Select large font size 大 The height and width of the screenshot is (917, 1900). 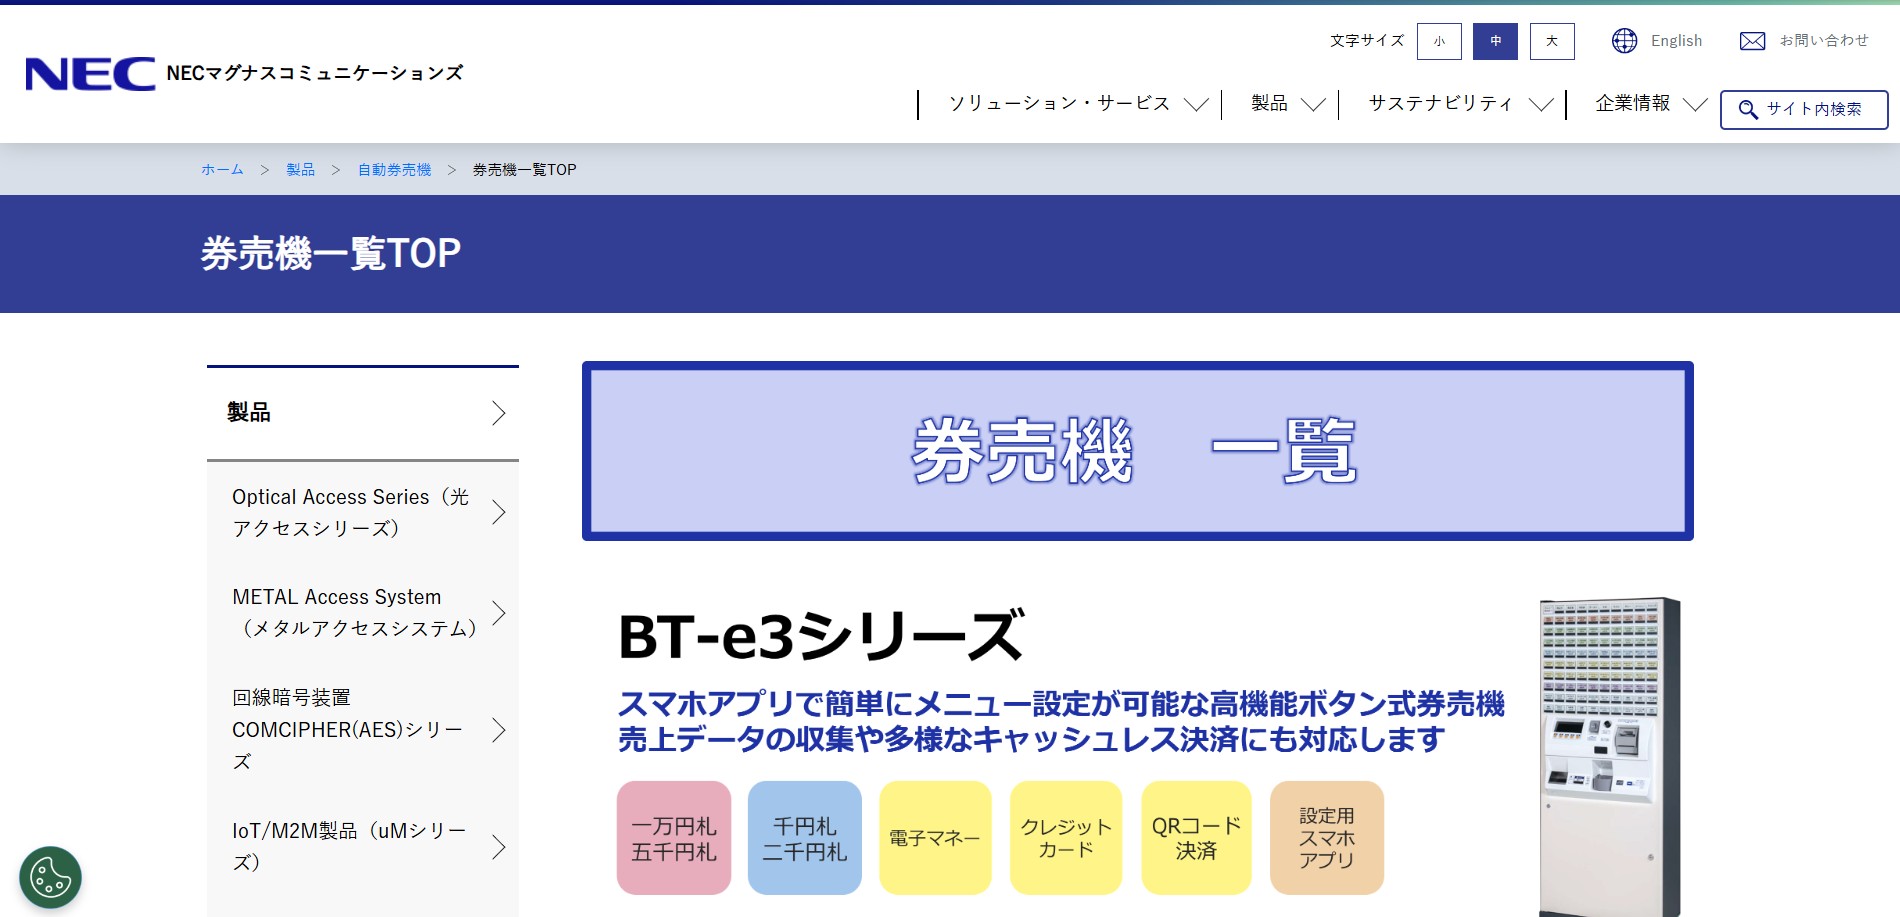1552,41
